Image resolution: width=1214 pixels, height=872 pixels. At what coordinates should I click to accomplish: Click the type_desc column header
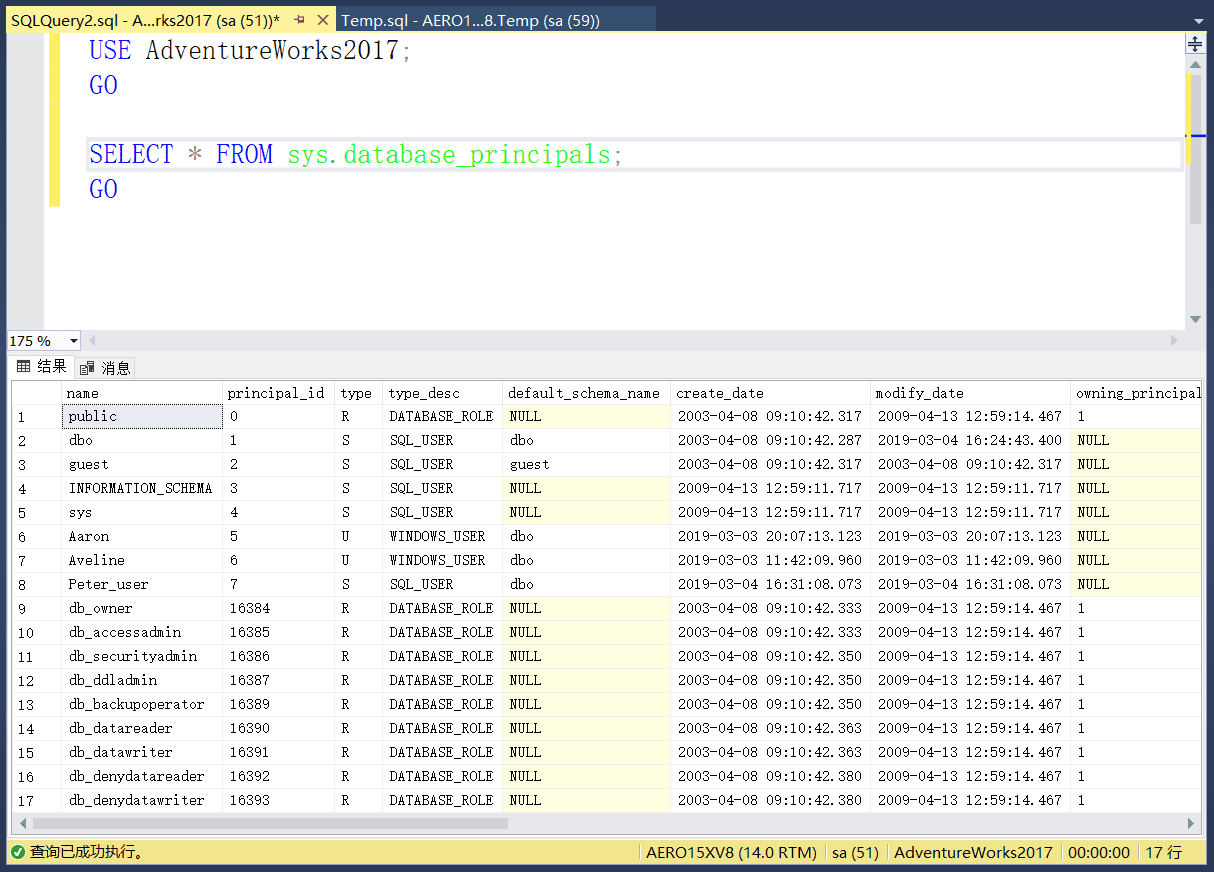click(x=440, y=393)
